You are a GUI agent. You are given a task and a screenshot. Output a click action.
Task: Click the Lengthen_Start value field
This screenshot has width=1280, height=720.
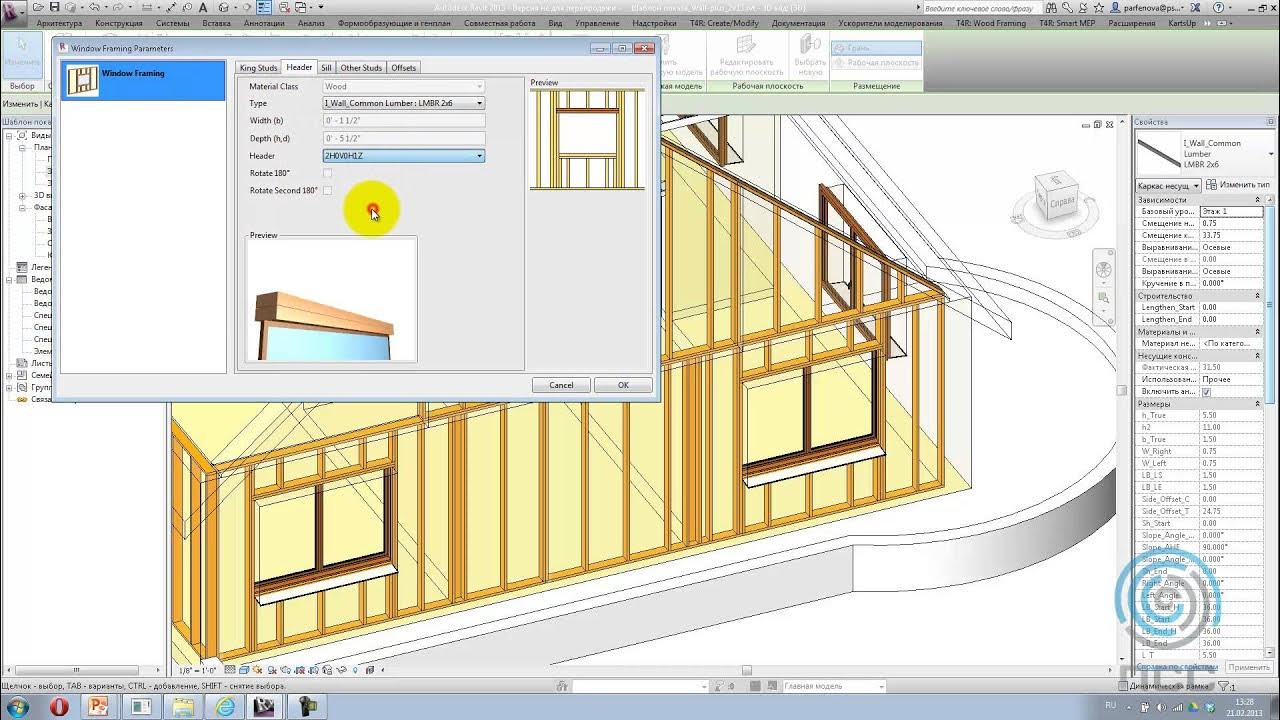coord(1231,308)
